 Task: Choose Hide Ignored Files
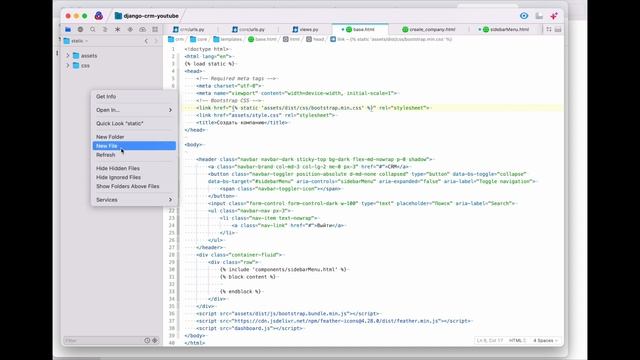pos(134,177)
